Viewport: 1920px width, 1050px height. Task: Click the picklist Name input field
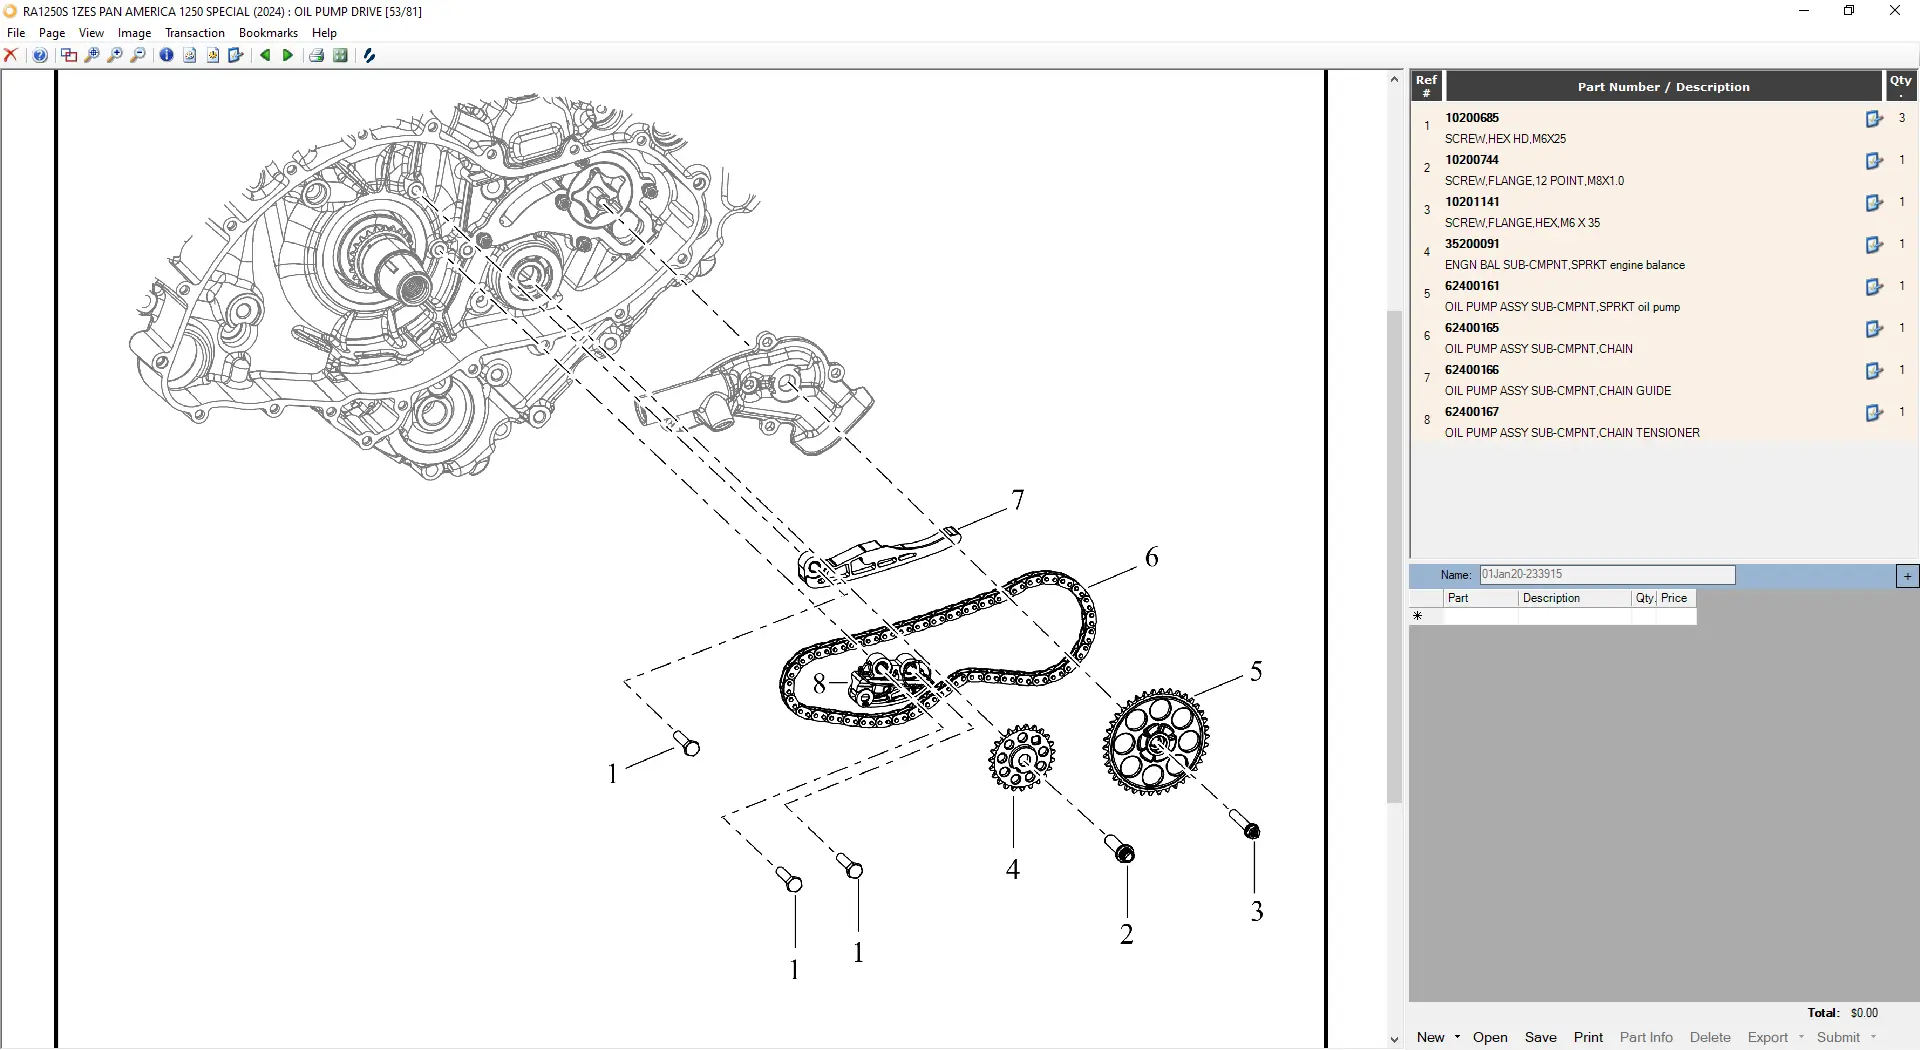click(1607, 575)
